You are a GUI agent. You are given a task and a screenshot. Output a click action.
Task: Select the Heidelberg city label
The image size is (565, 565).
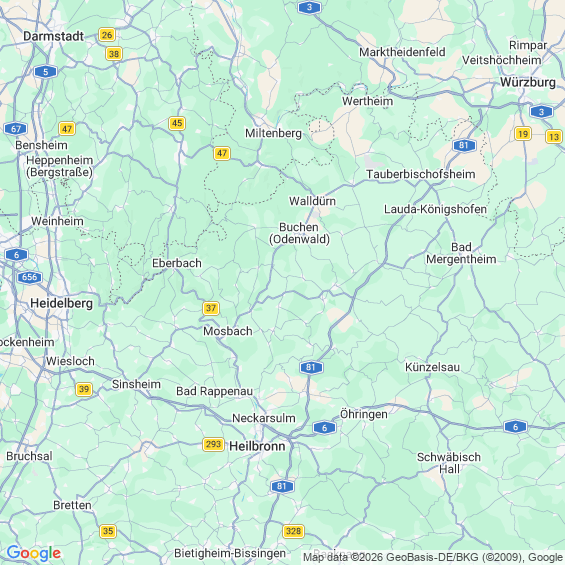pyautogui.click(x=62, y=303)
